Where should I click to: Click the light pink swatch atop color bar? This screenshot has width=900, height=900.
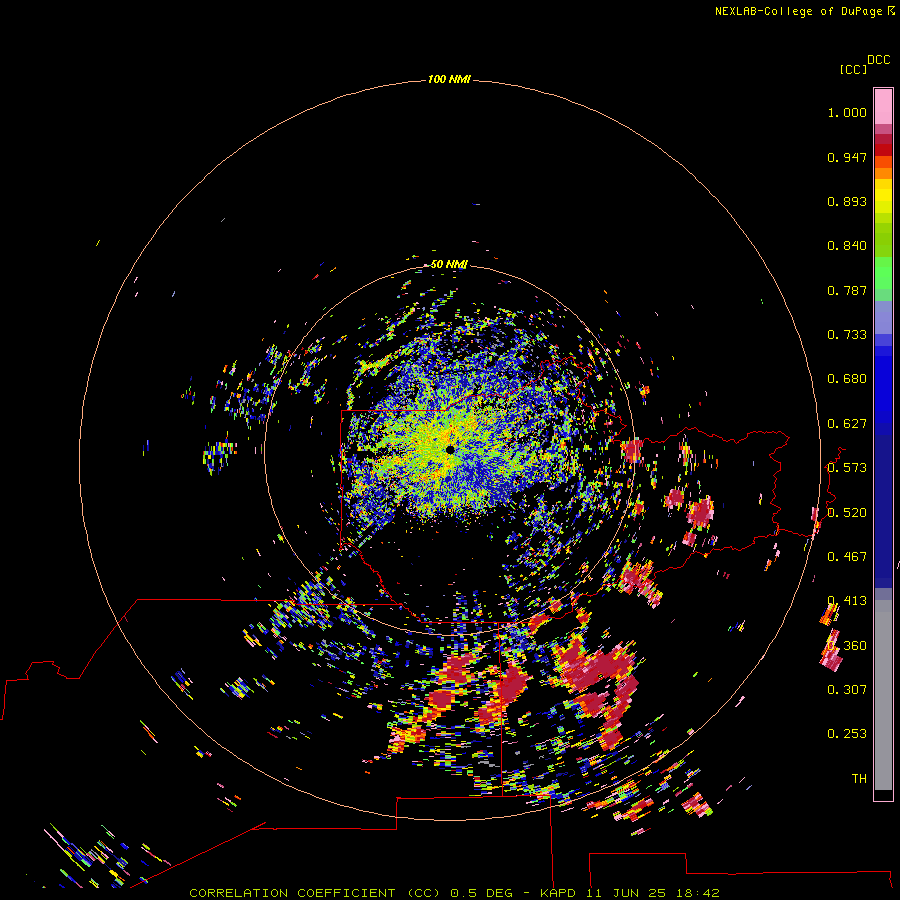coord(883,106)
